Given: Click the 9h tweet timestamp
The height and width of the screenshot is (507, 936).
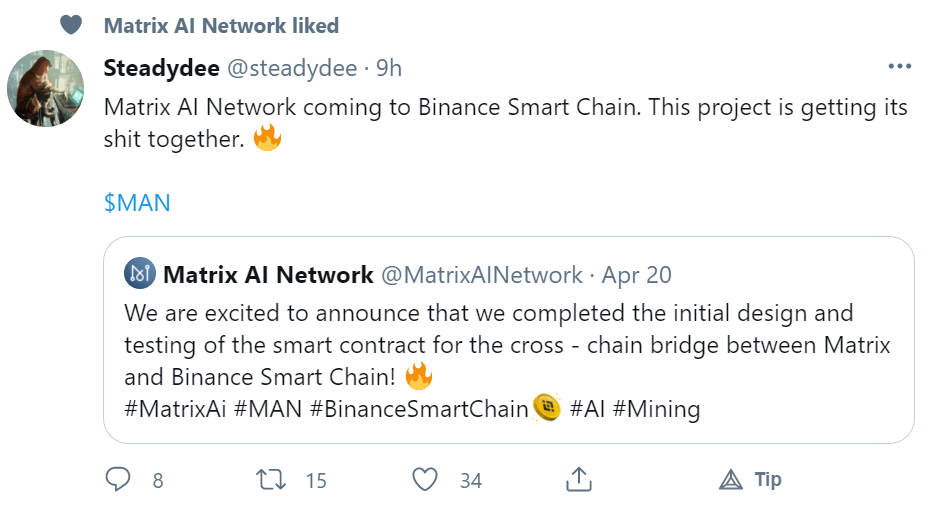Looking at the screenshot, I should point(388,67).
